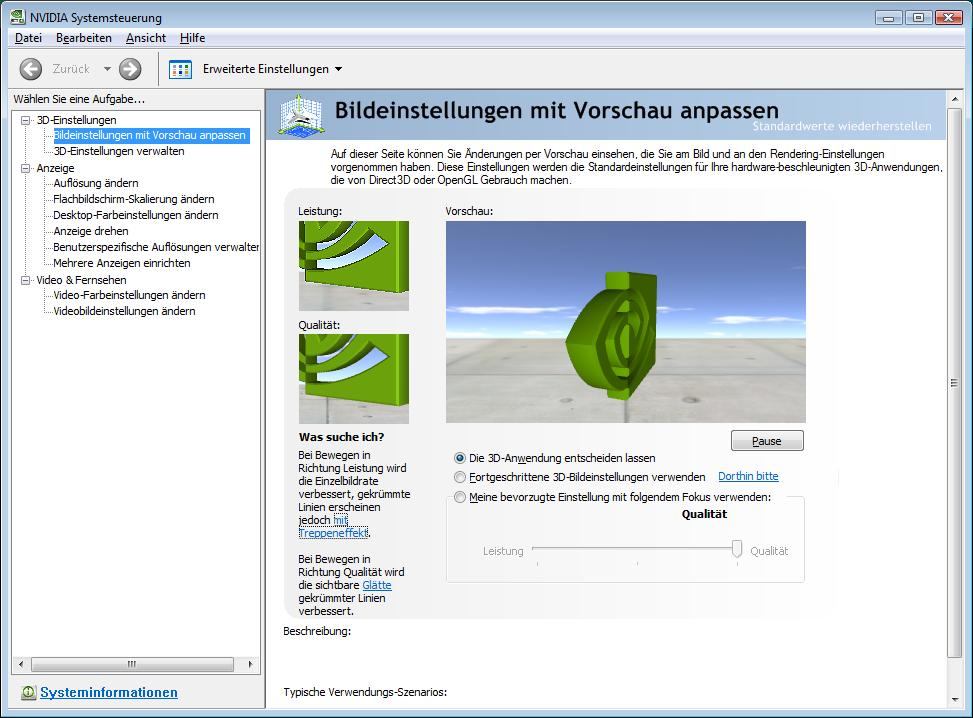Select Flachbildschirm-Skalierung ändern task
The width and height of the screenshot is (973, 718).
click(133, 199)
